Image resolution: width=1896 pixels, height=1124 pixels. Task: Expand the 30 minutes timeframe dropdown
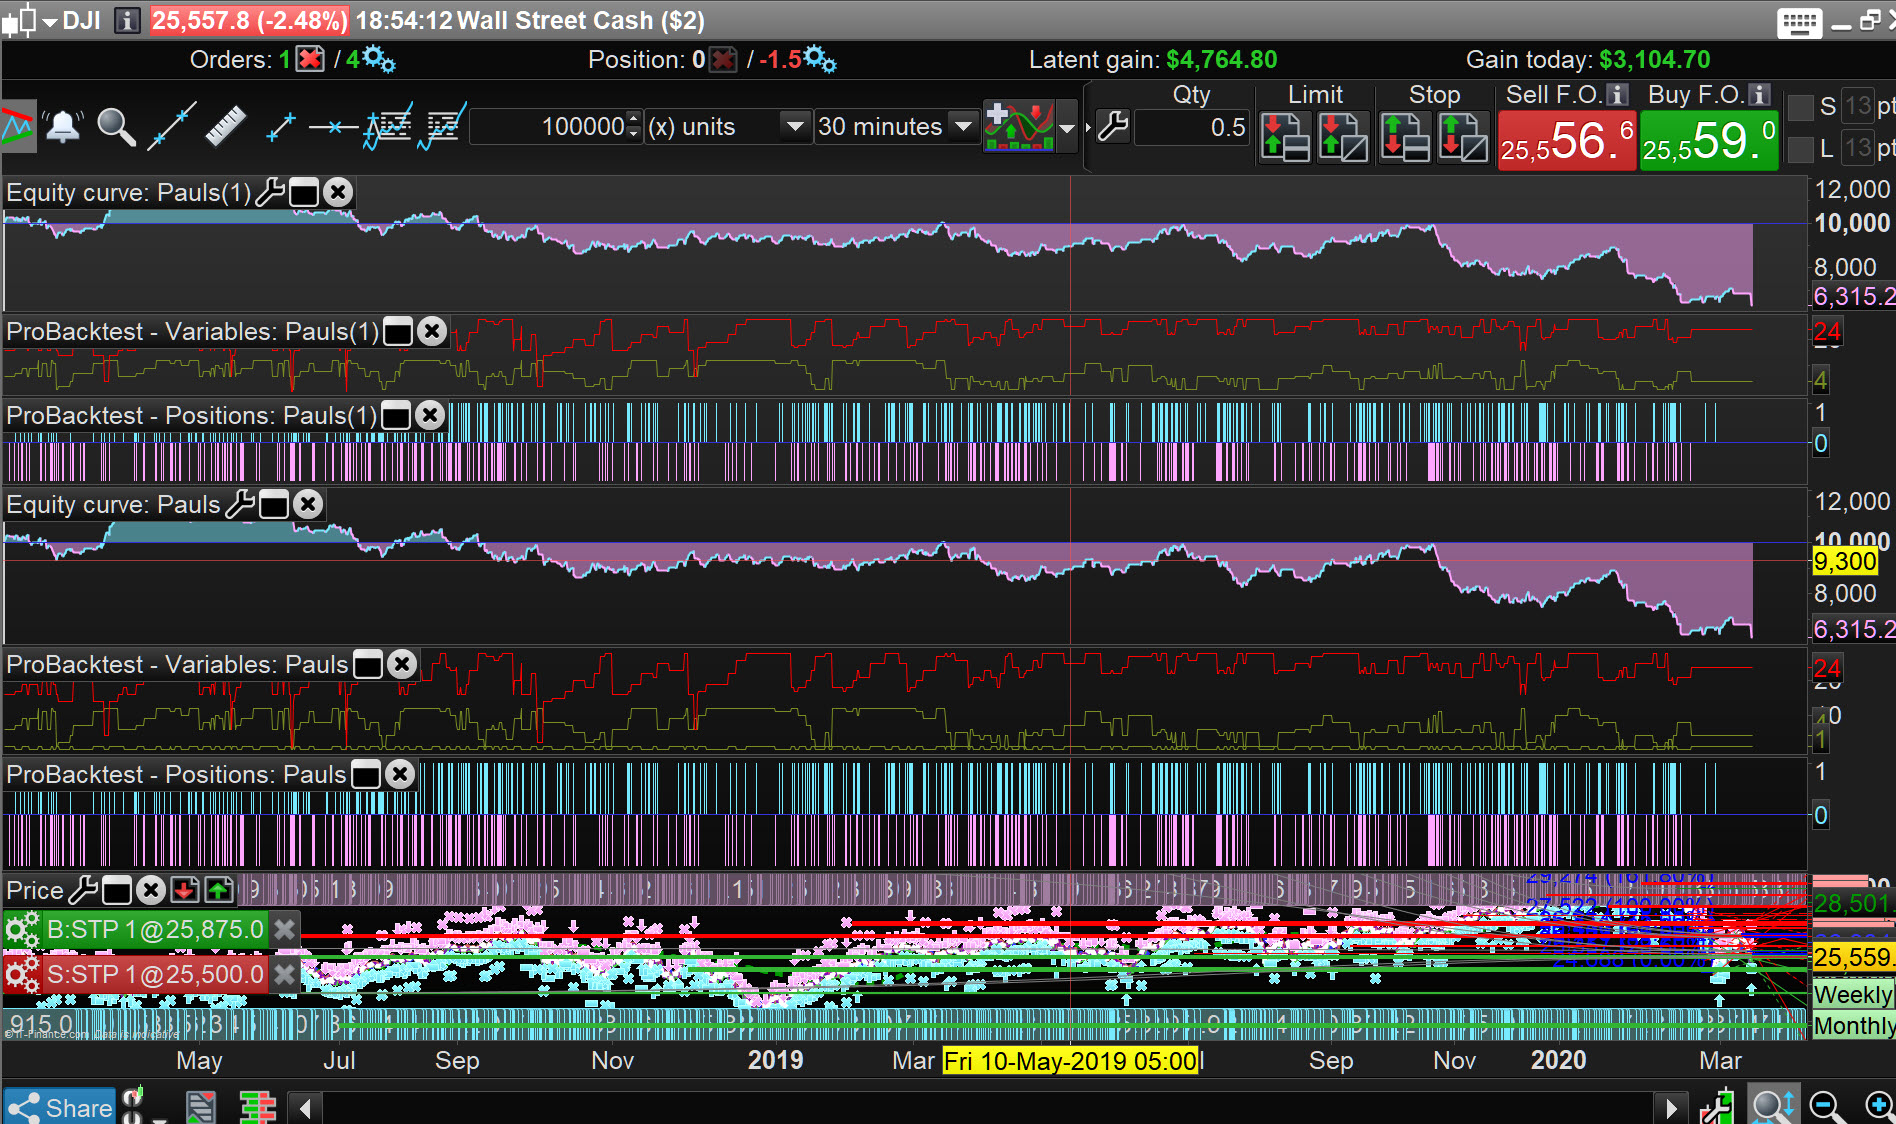pyautogui.click(x=963, y=127)
